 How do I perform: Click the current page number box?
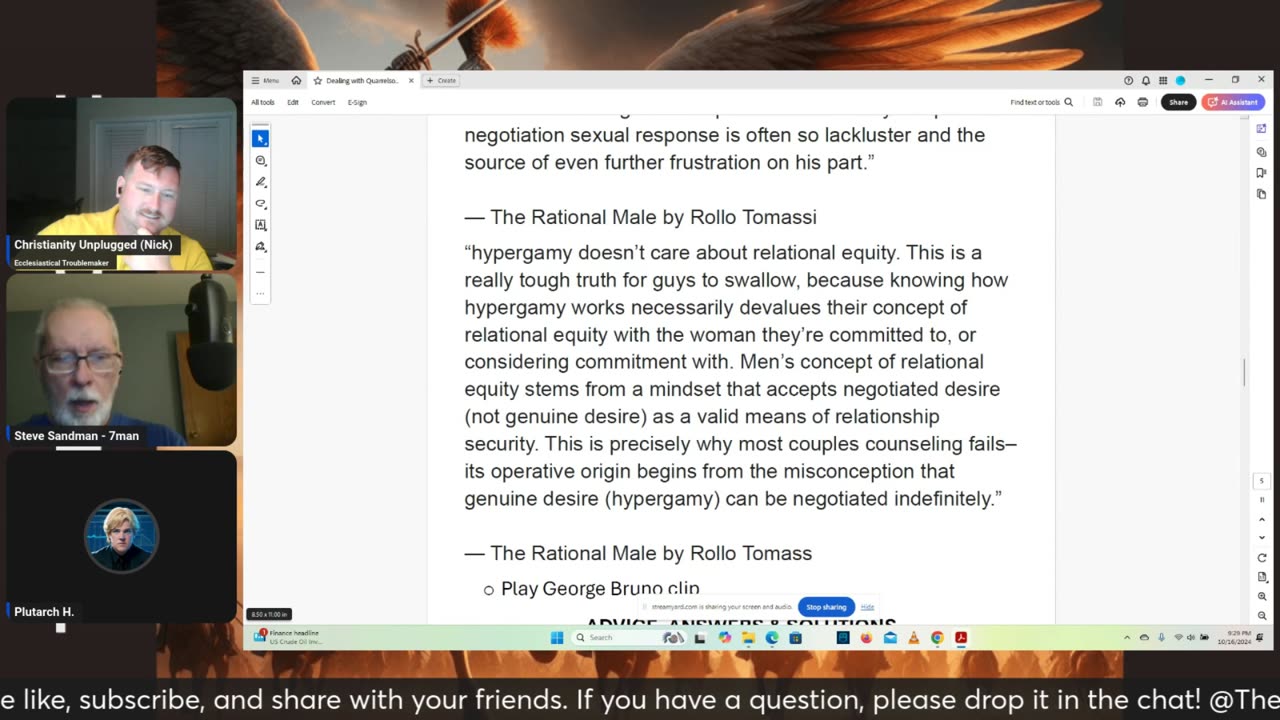(1262, 481)
